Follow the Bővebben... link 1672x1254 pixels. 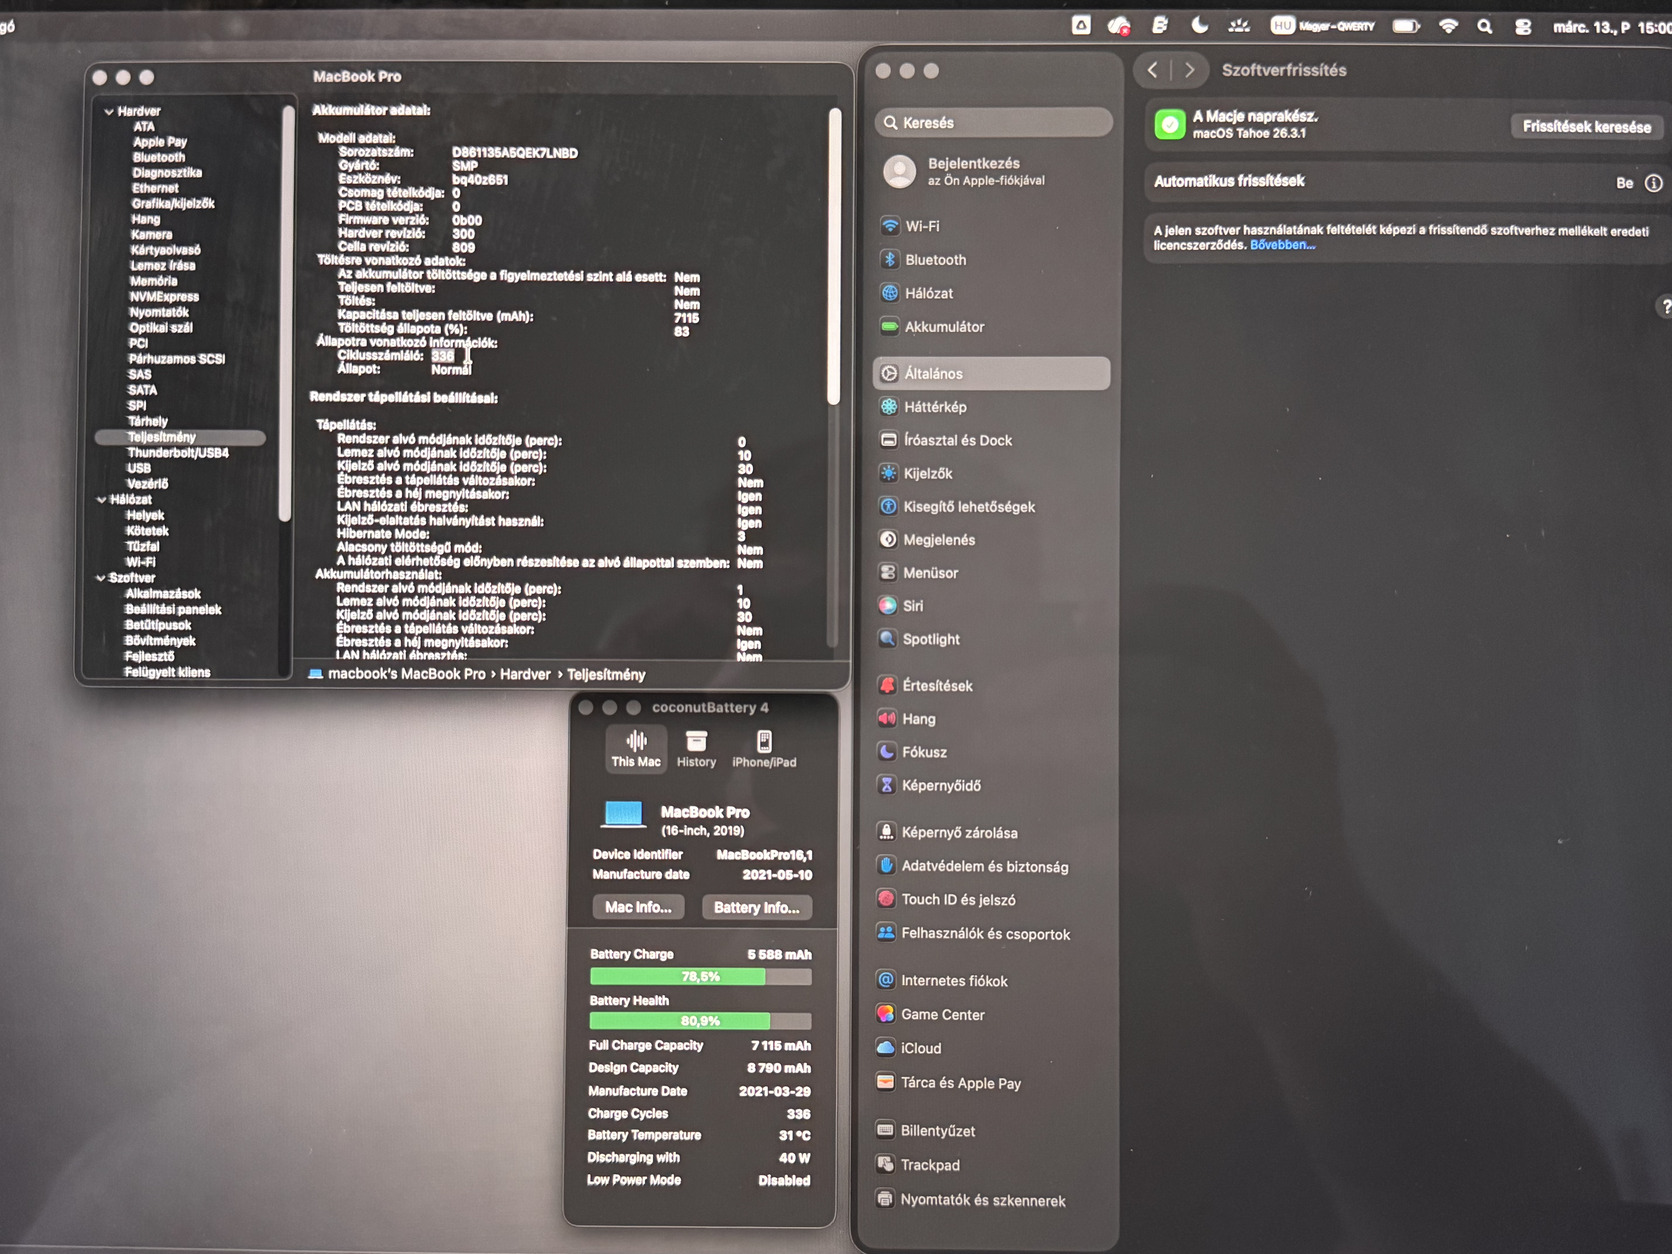(x=1283, y=245)
